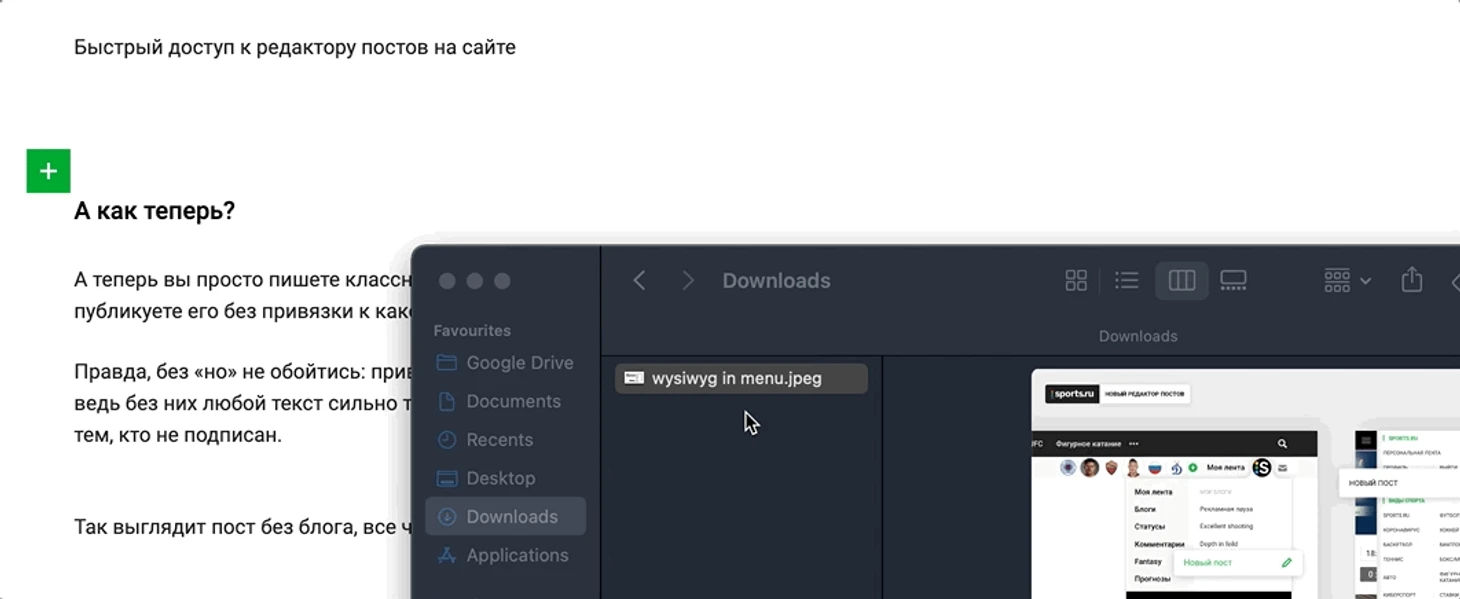Open Desktop folder from the sidebar
The height and width of the screenshot is (599, 1460).
[500, 478]
